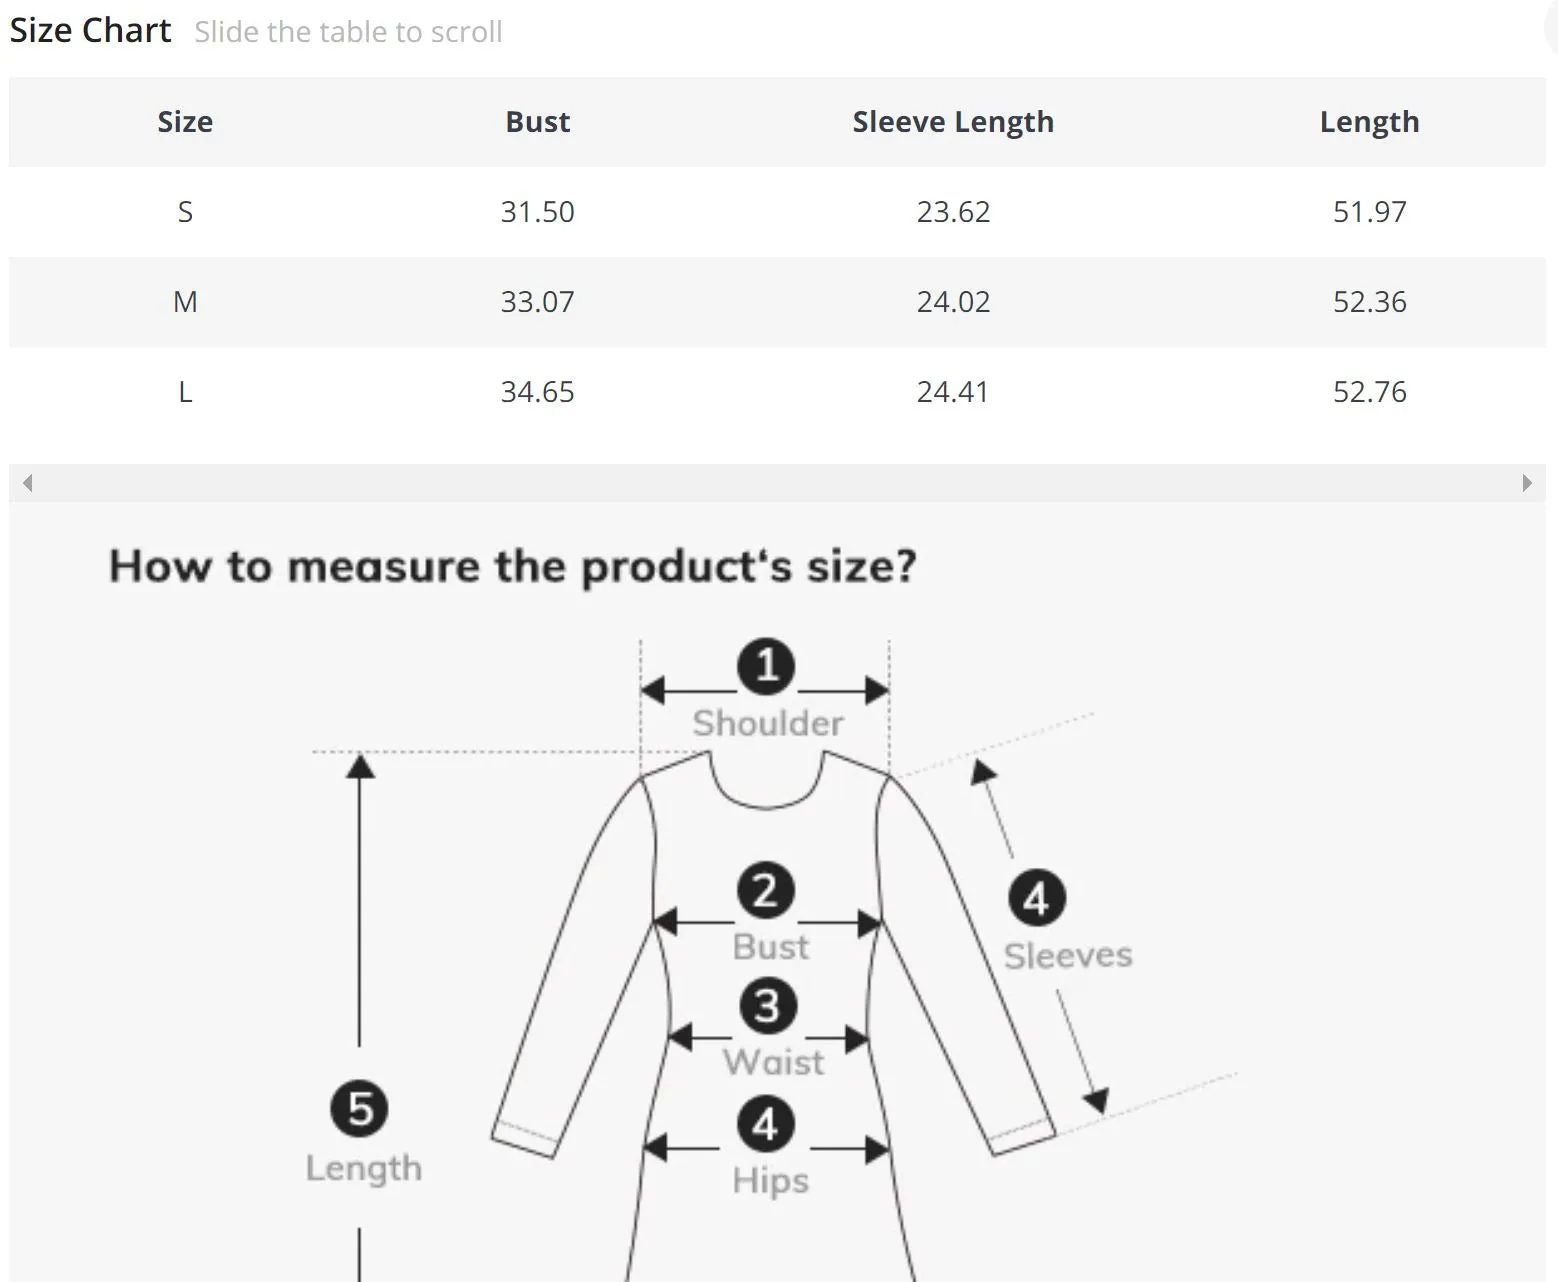Click the number 3 Waist marker
This screenshot has height=1282, width=1558.
click(x=768, y=1006)
